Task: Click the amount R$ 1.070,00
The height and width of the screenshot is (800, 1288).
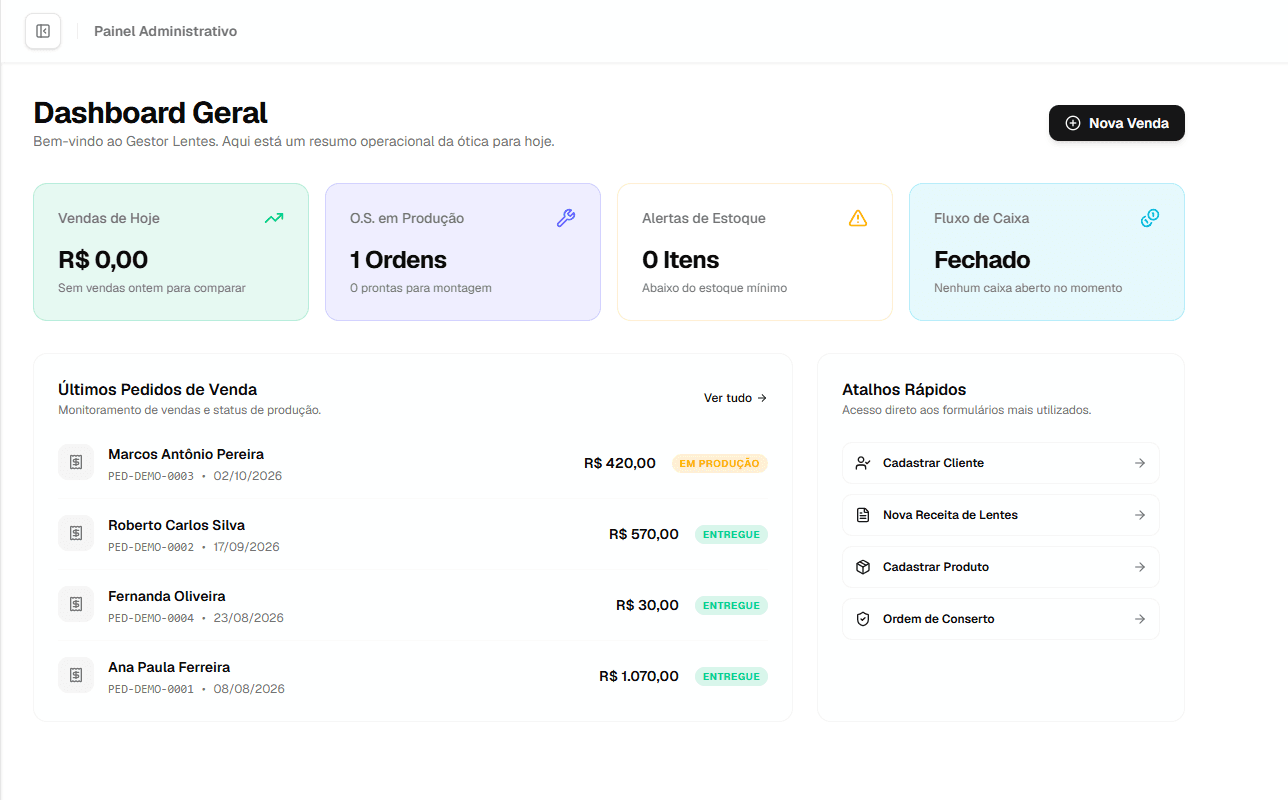Action: (x=639, y=676)
